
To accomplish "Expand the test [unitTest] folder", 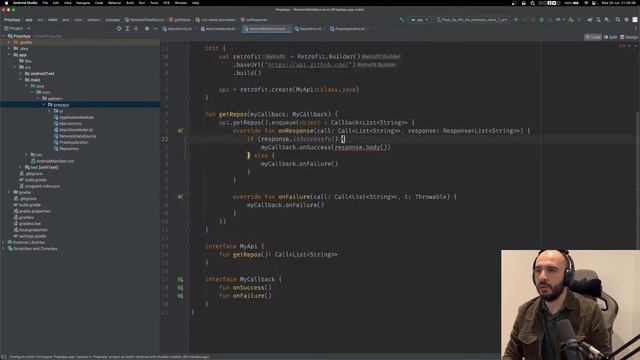I will tap(21, 167).
